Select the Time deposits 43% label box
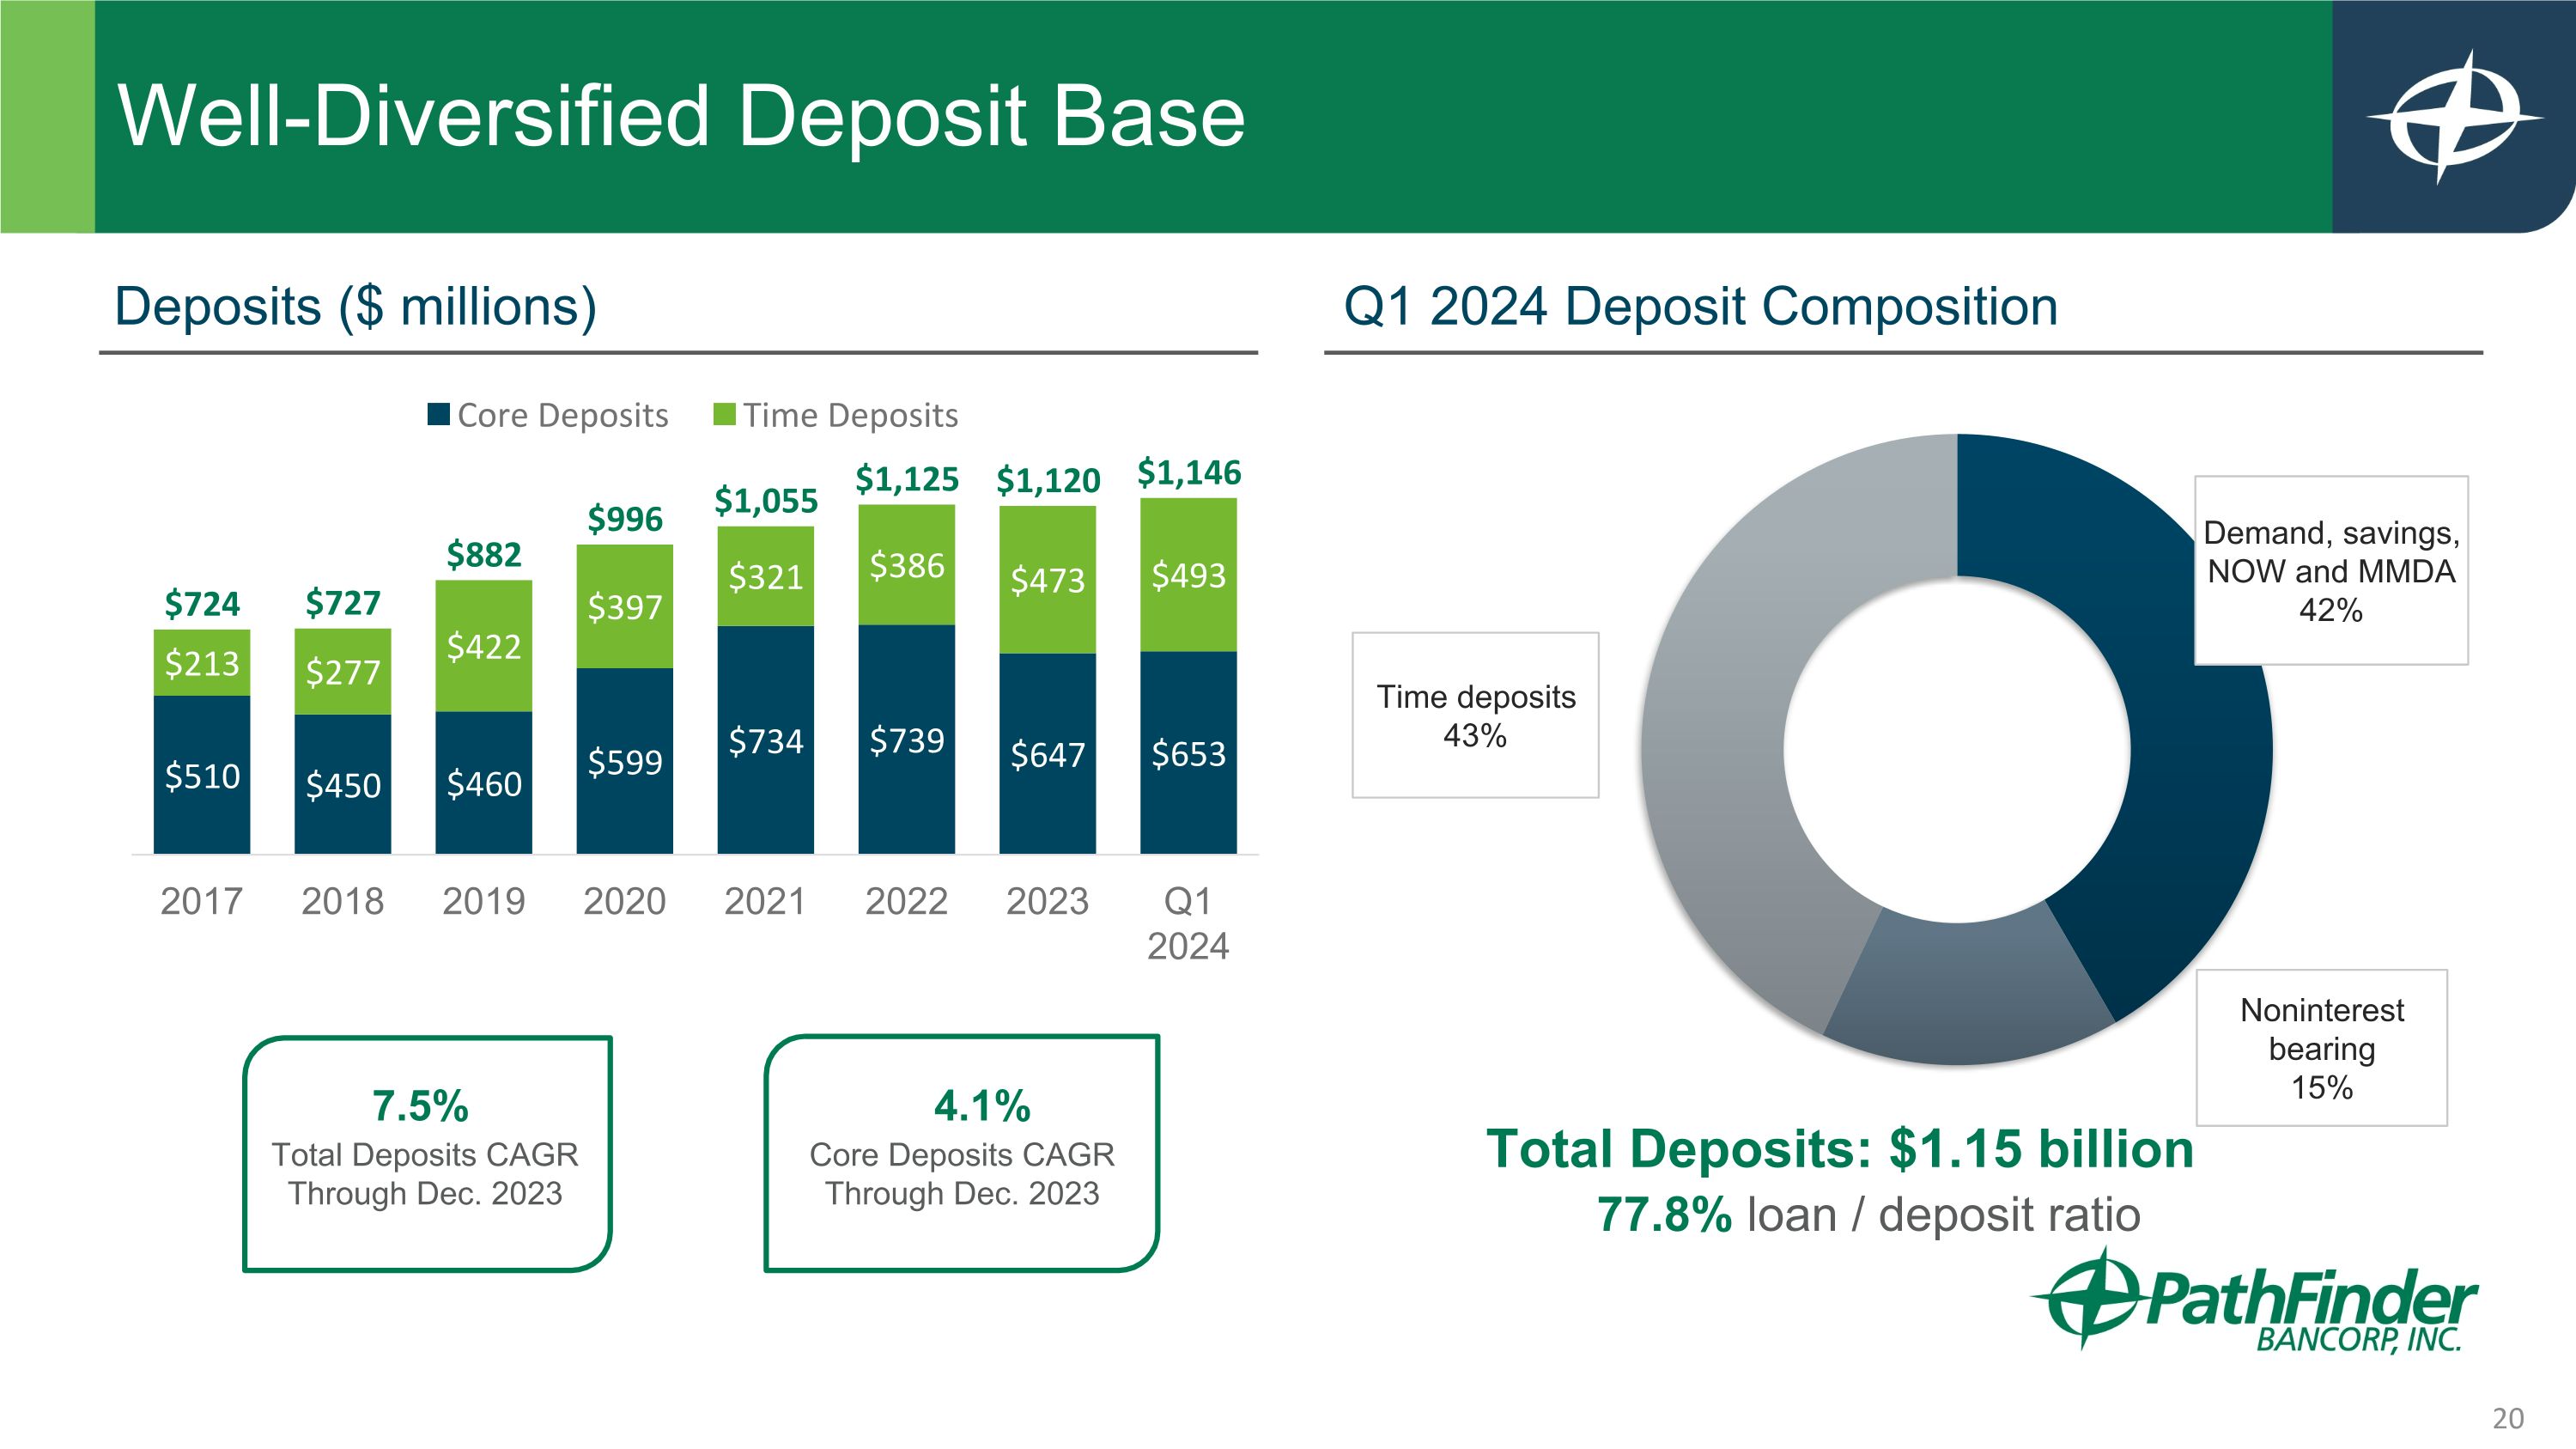The image size is (2576, 1449). click(1475, 715)
